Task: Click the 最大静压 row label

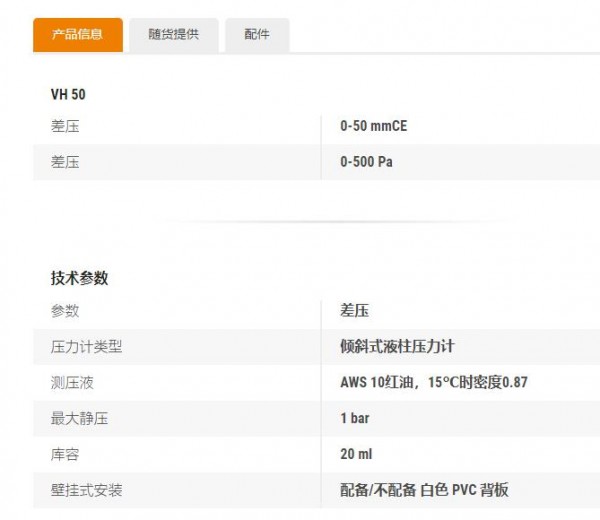Action: (x=79, y=418)
